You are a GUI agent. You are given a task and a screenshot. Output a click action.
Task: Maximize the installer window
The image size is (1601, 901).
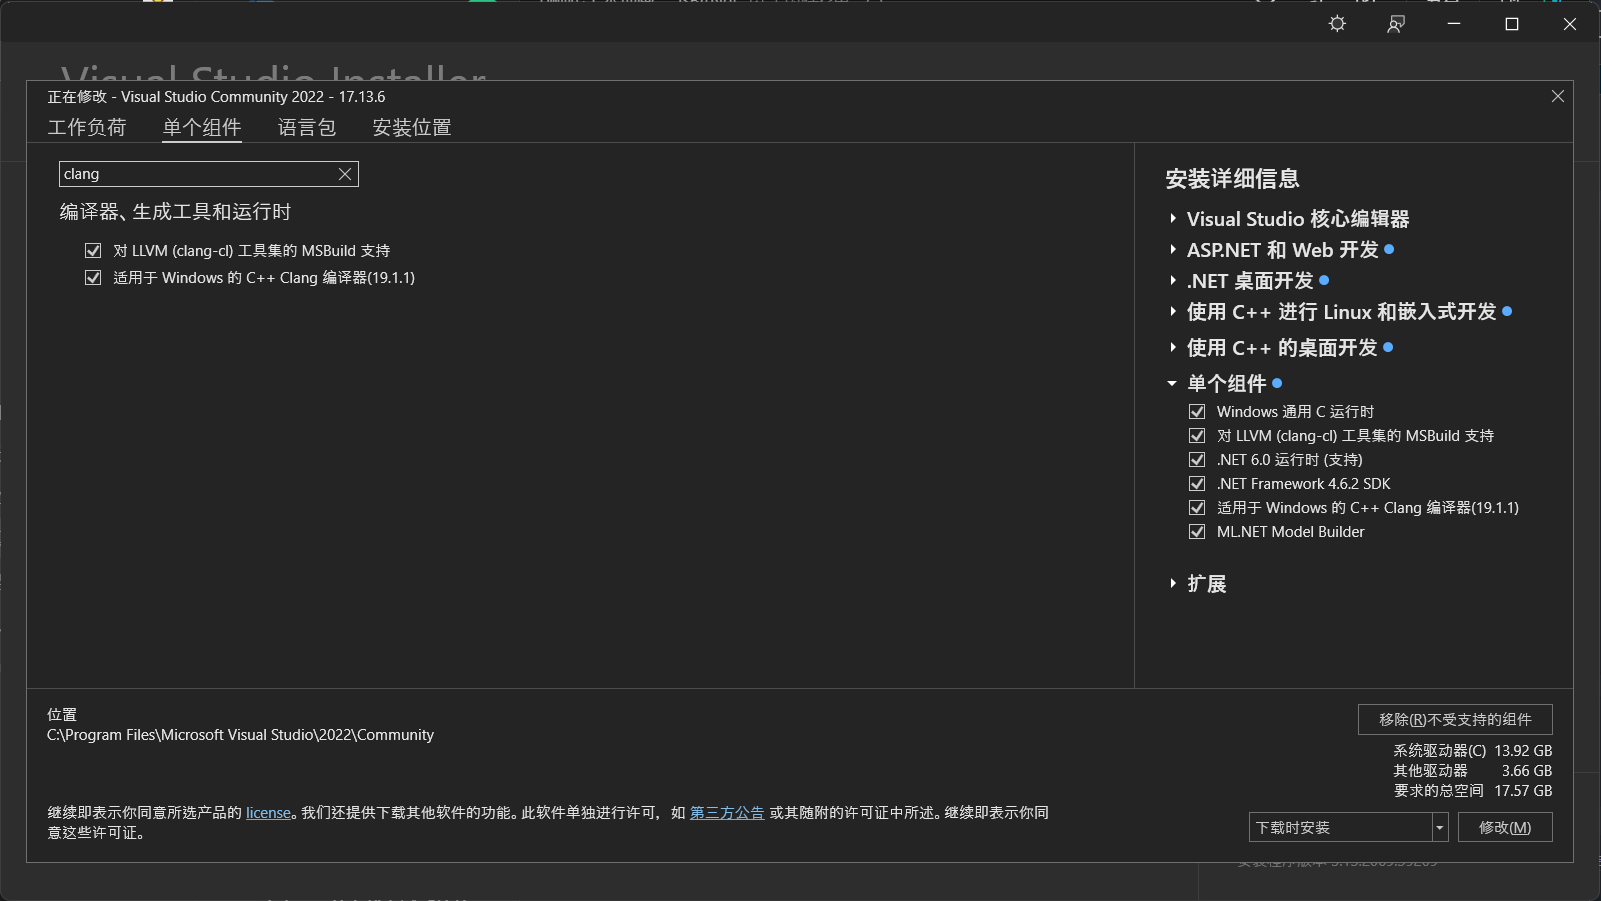click(1512, 24)
